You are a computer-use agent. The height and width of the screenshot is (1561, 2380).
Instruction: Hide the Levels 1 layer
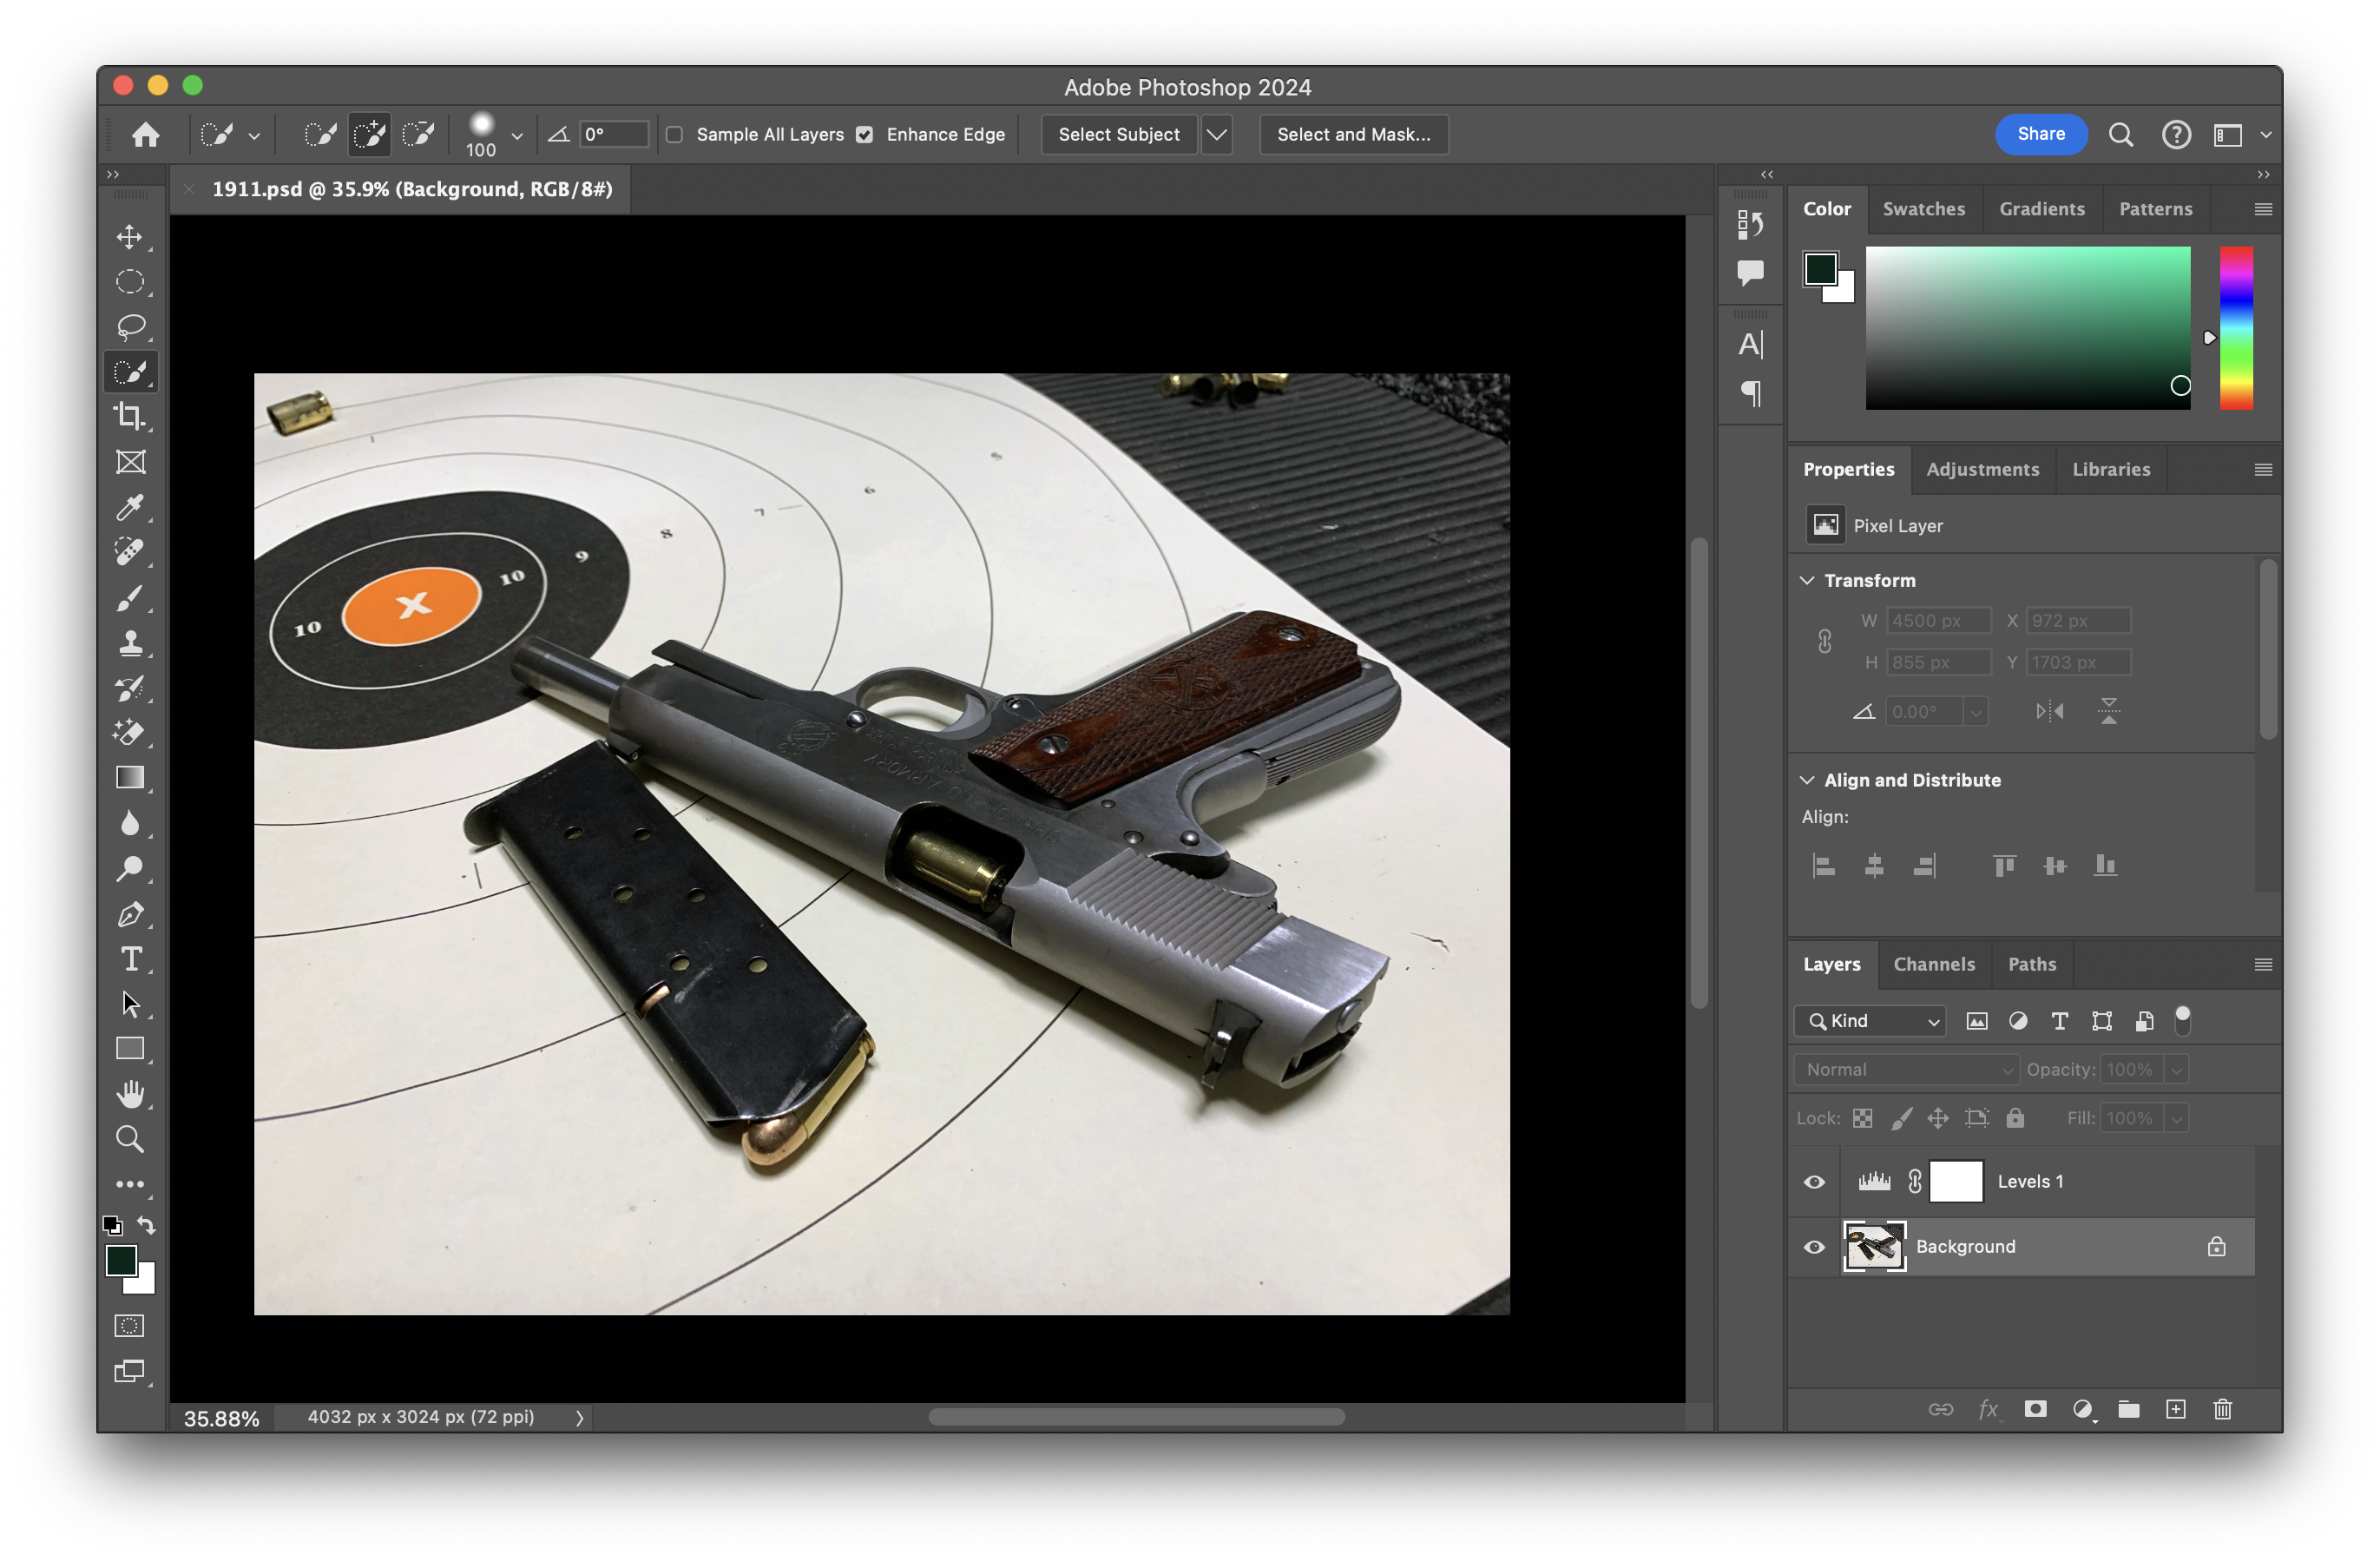click(1814, 1182)
